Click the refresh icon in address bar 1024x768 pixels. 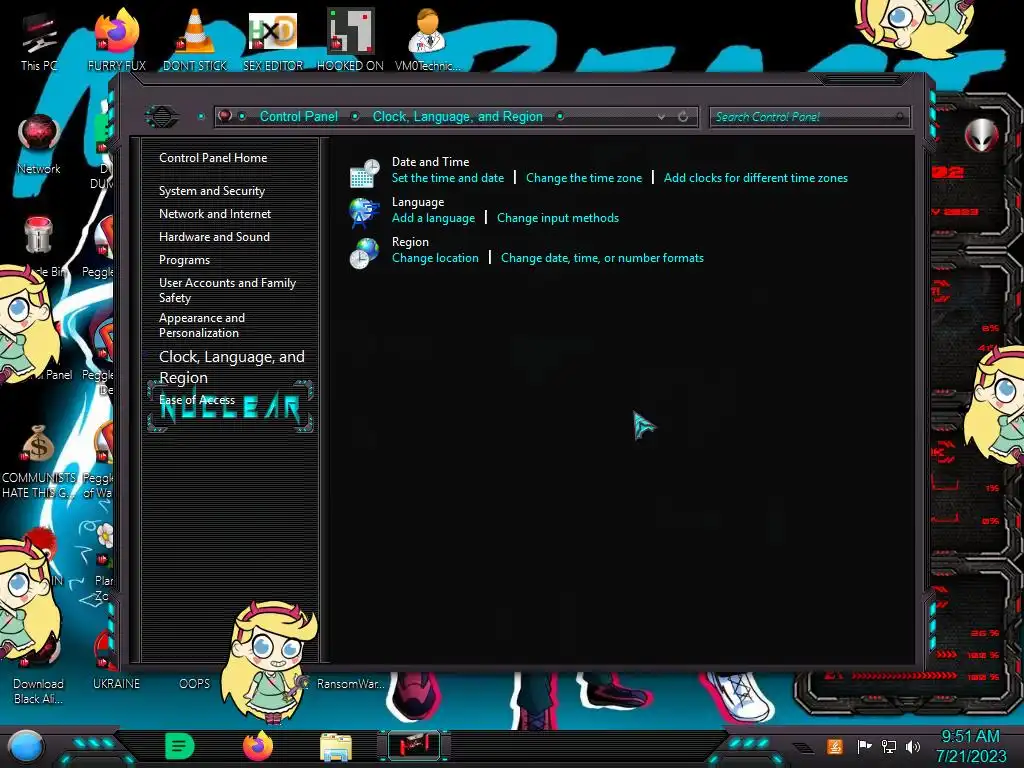[x=683, y=117]
